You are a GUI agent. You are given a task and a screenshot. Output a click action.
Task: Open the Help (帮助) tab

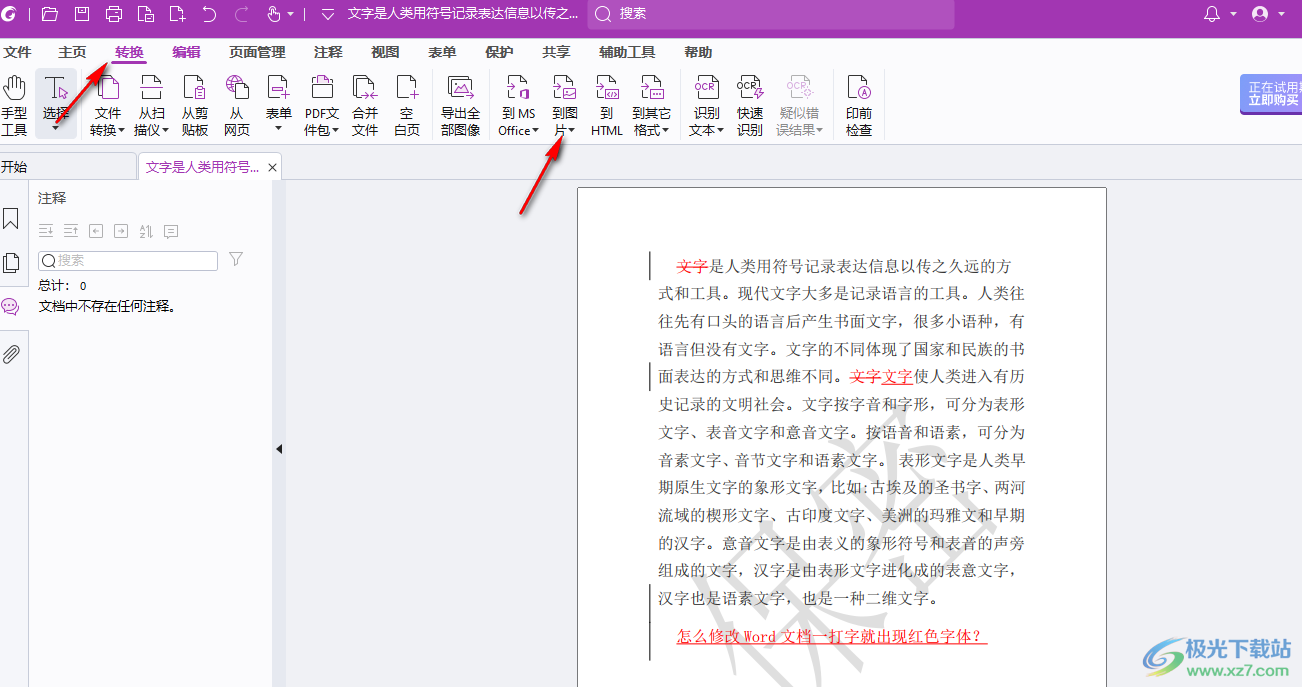pyautogui.click(x=698, y=52)
